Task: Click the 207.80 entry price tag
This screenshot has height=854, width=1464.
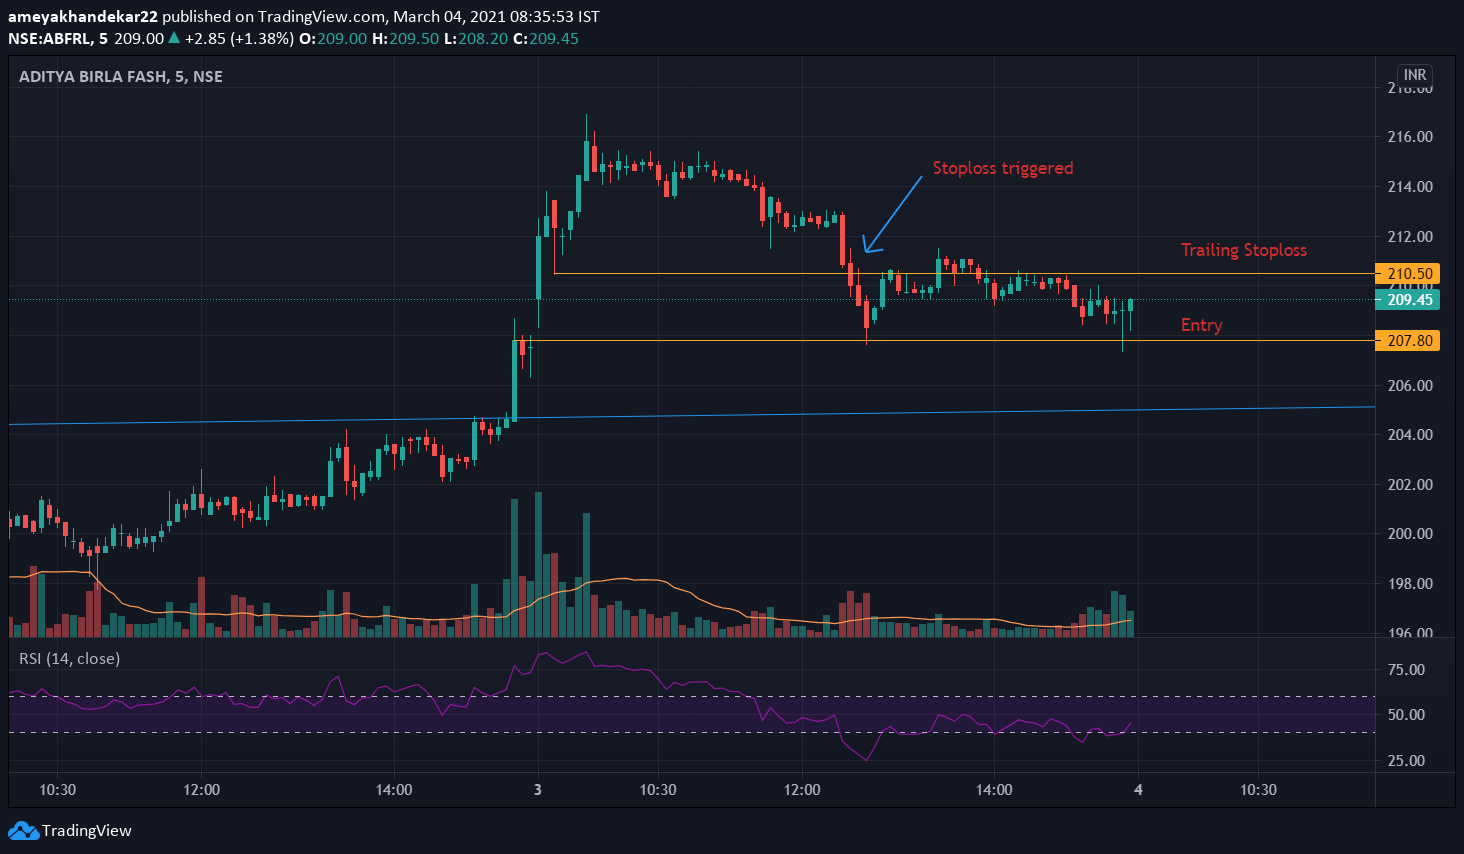Action: pos(1408,340)
